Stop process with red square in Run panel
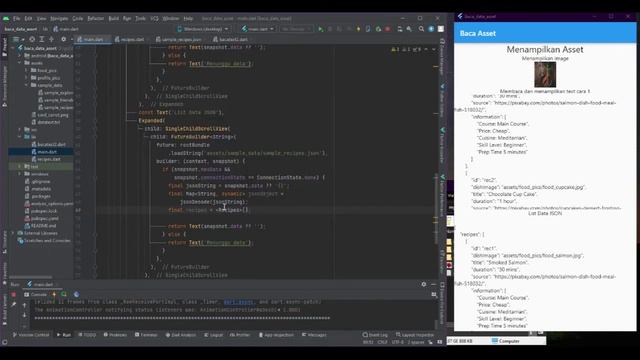The image size is (640, 360). tap(13, 294)
